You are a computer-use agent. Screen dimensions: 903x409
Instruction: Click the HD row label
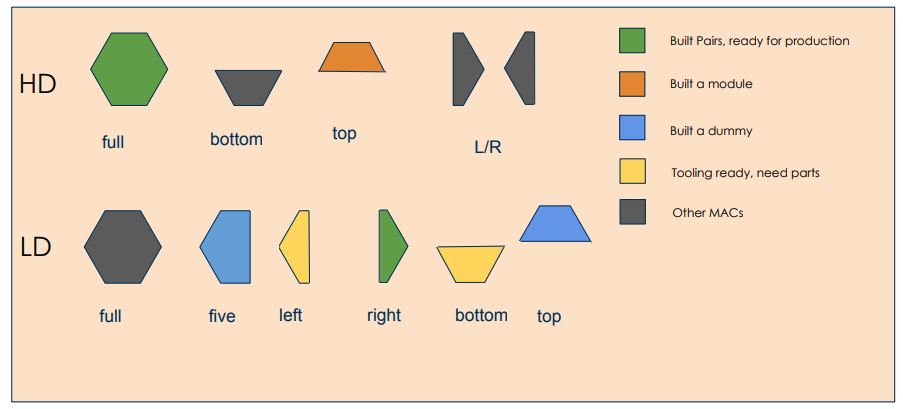(37, 85)
